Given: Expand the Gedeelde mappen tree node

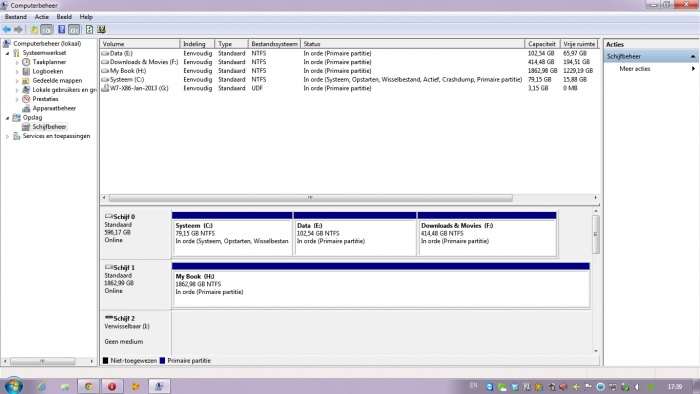Looking at the screenshot, I should click(17, 81).
